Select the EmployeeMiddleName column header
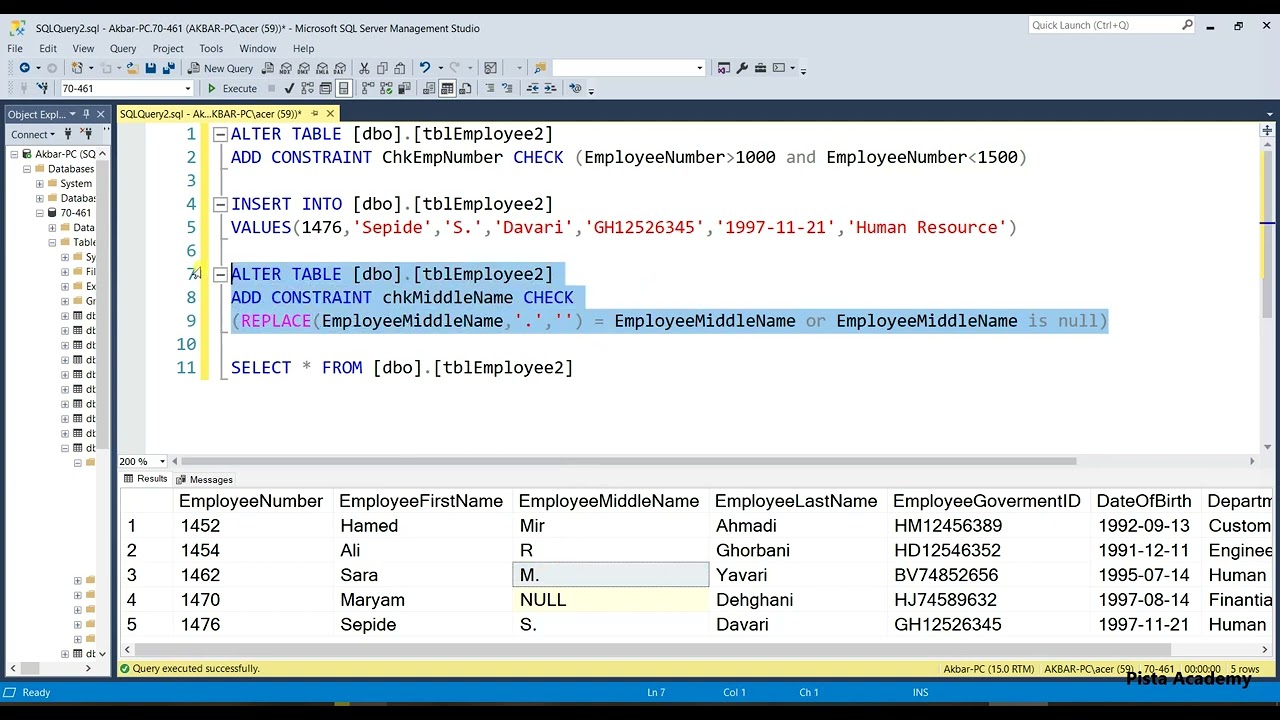This screenshot has height=720, width=1280. [609, 501]
